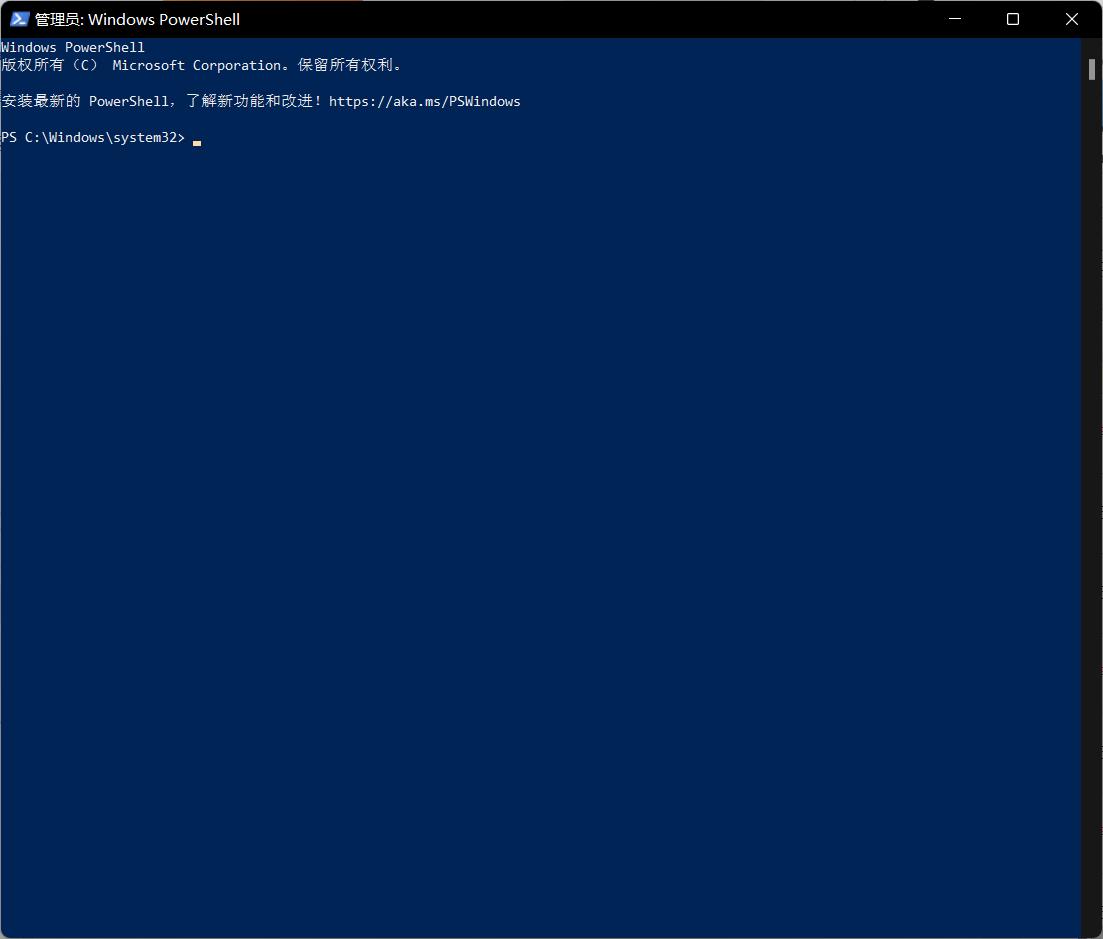Minimize the PowerShell window
Image resolution: width=1103 pixels, height=939 pixels.
tap(955, 19)
